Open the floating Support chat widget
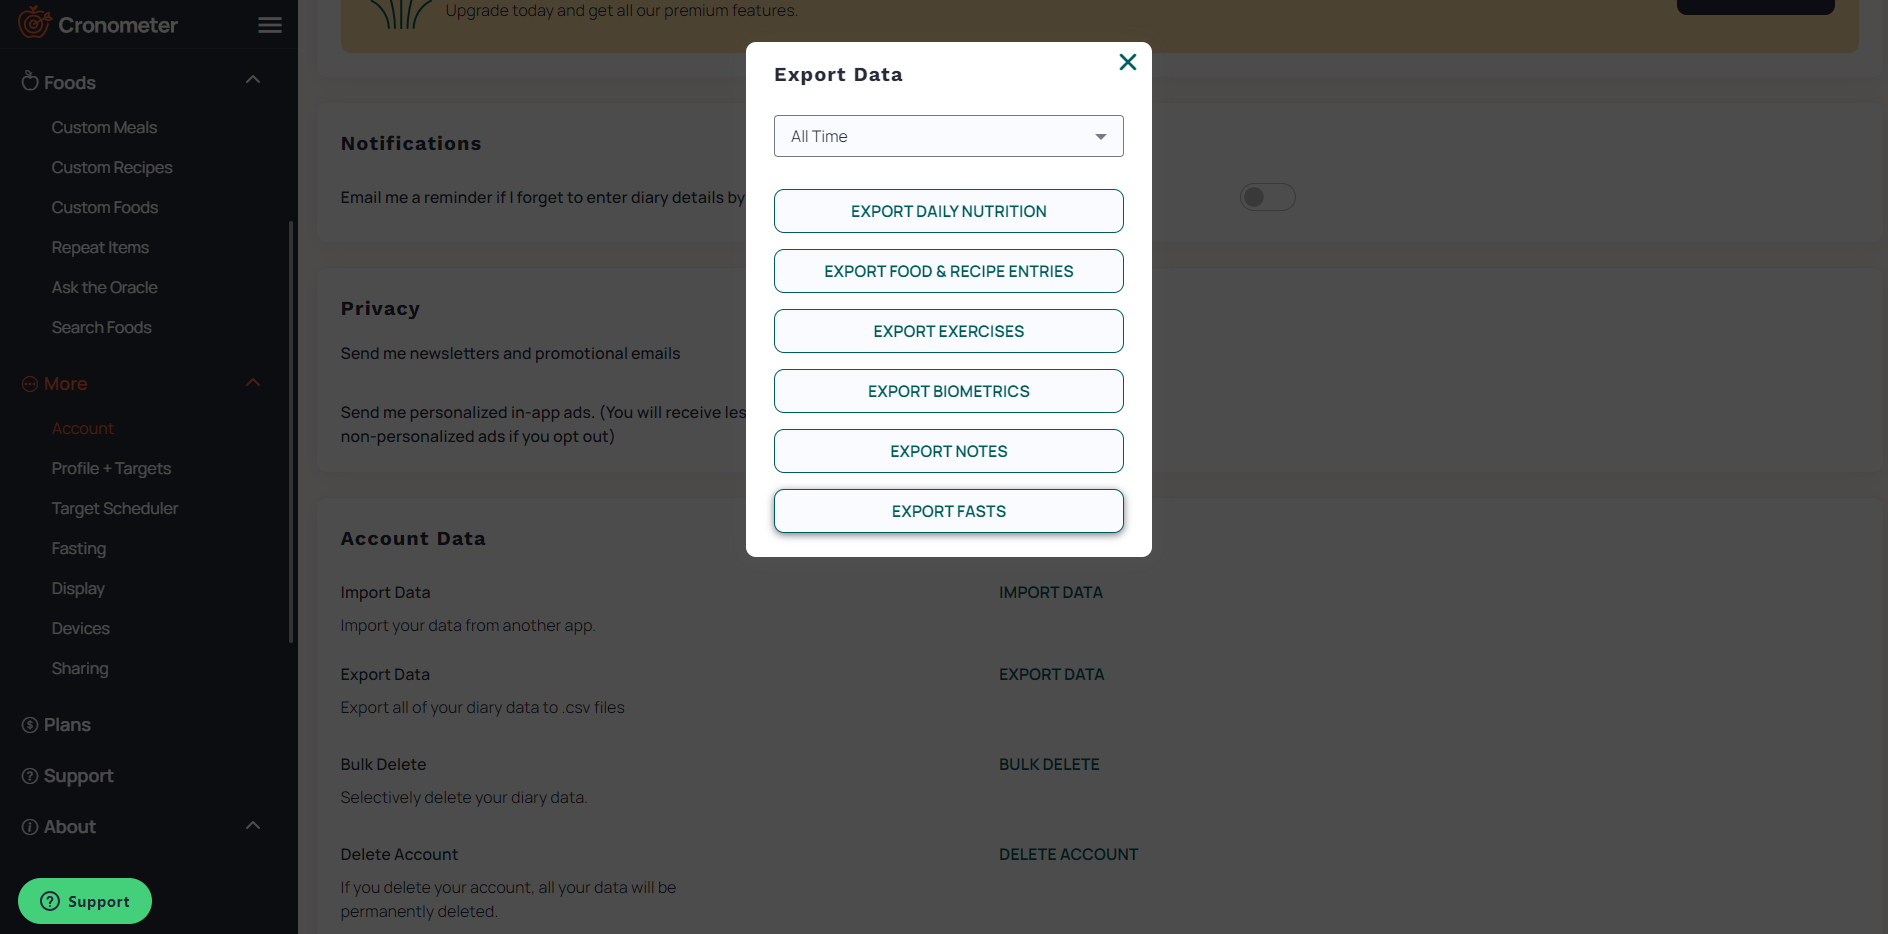Screen dimensions: 1888x934 [x=84, y=900]
